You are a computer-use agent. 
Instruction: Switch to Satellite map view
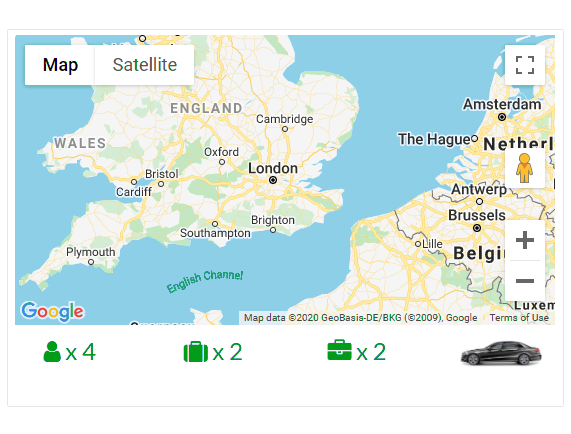[x=145, y=65]
